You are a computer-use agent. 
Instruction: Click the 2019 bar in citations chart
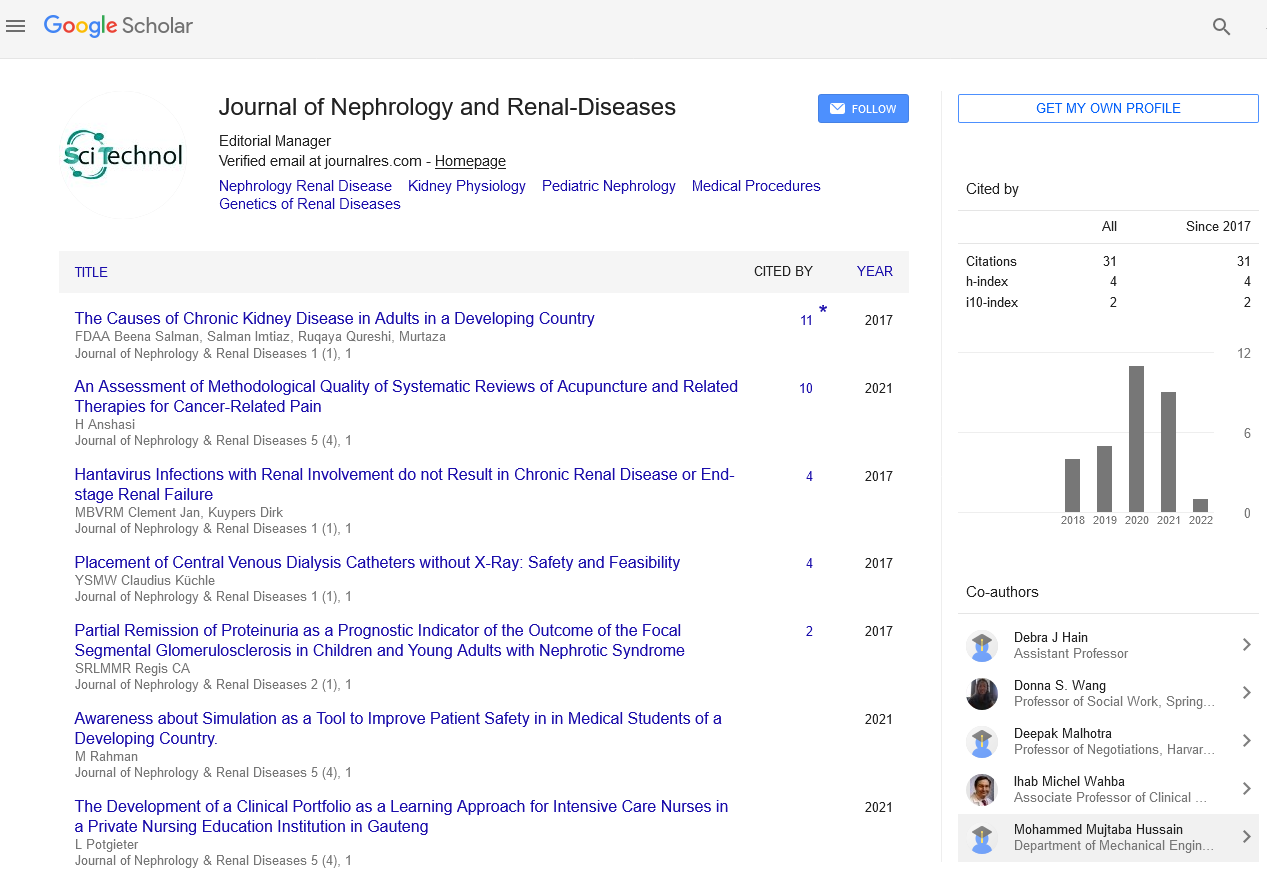(1104, 479)
